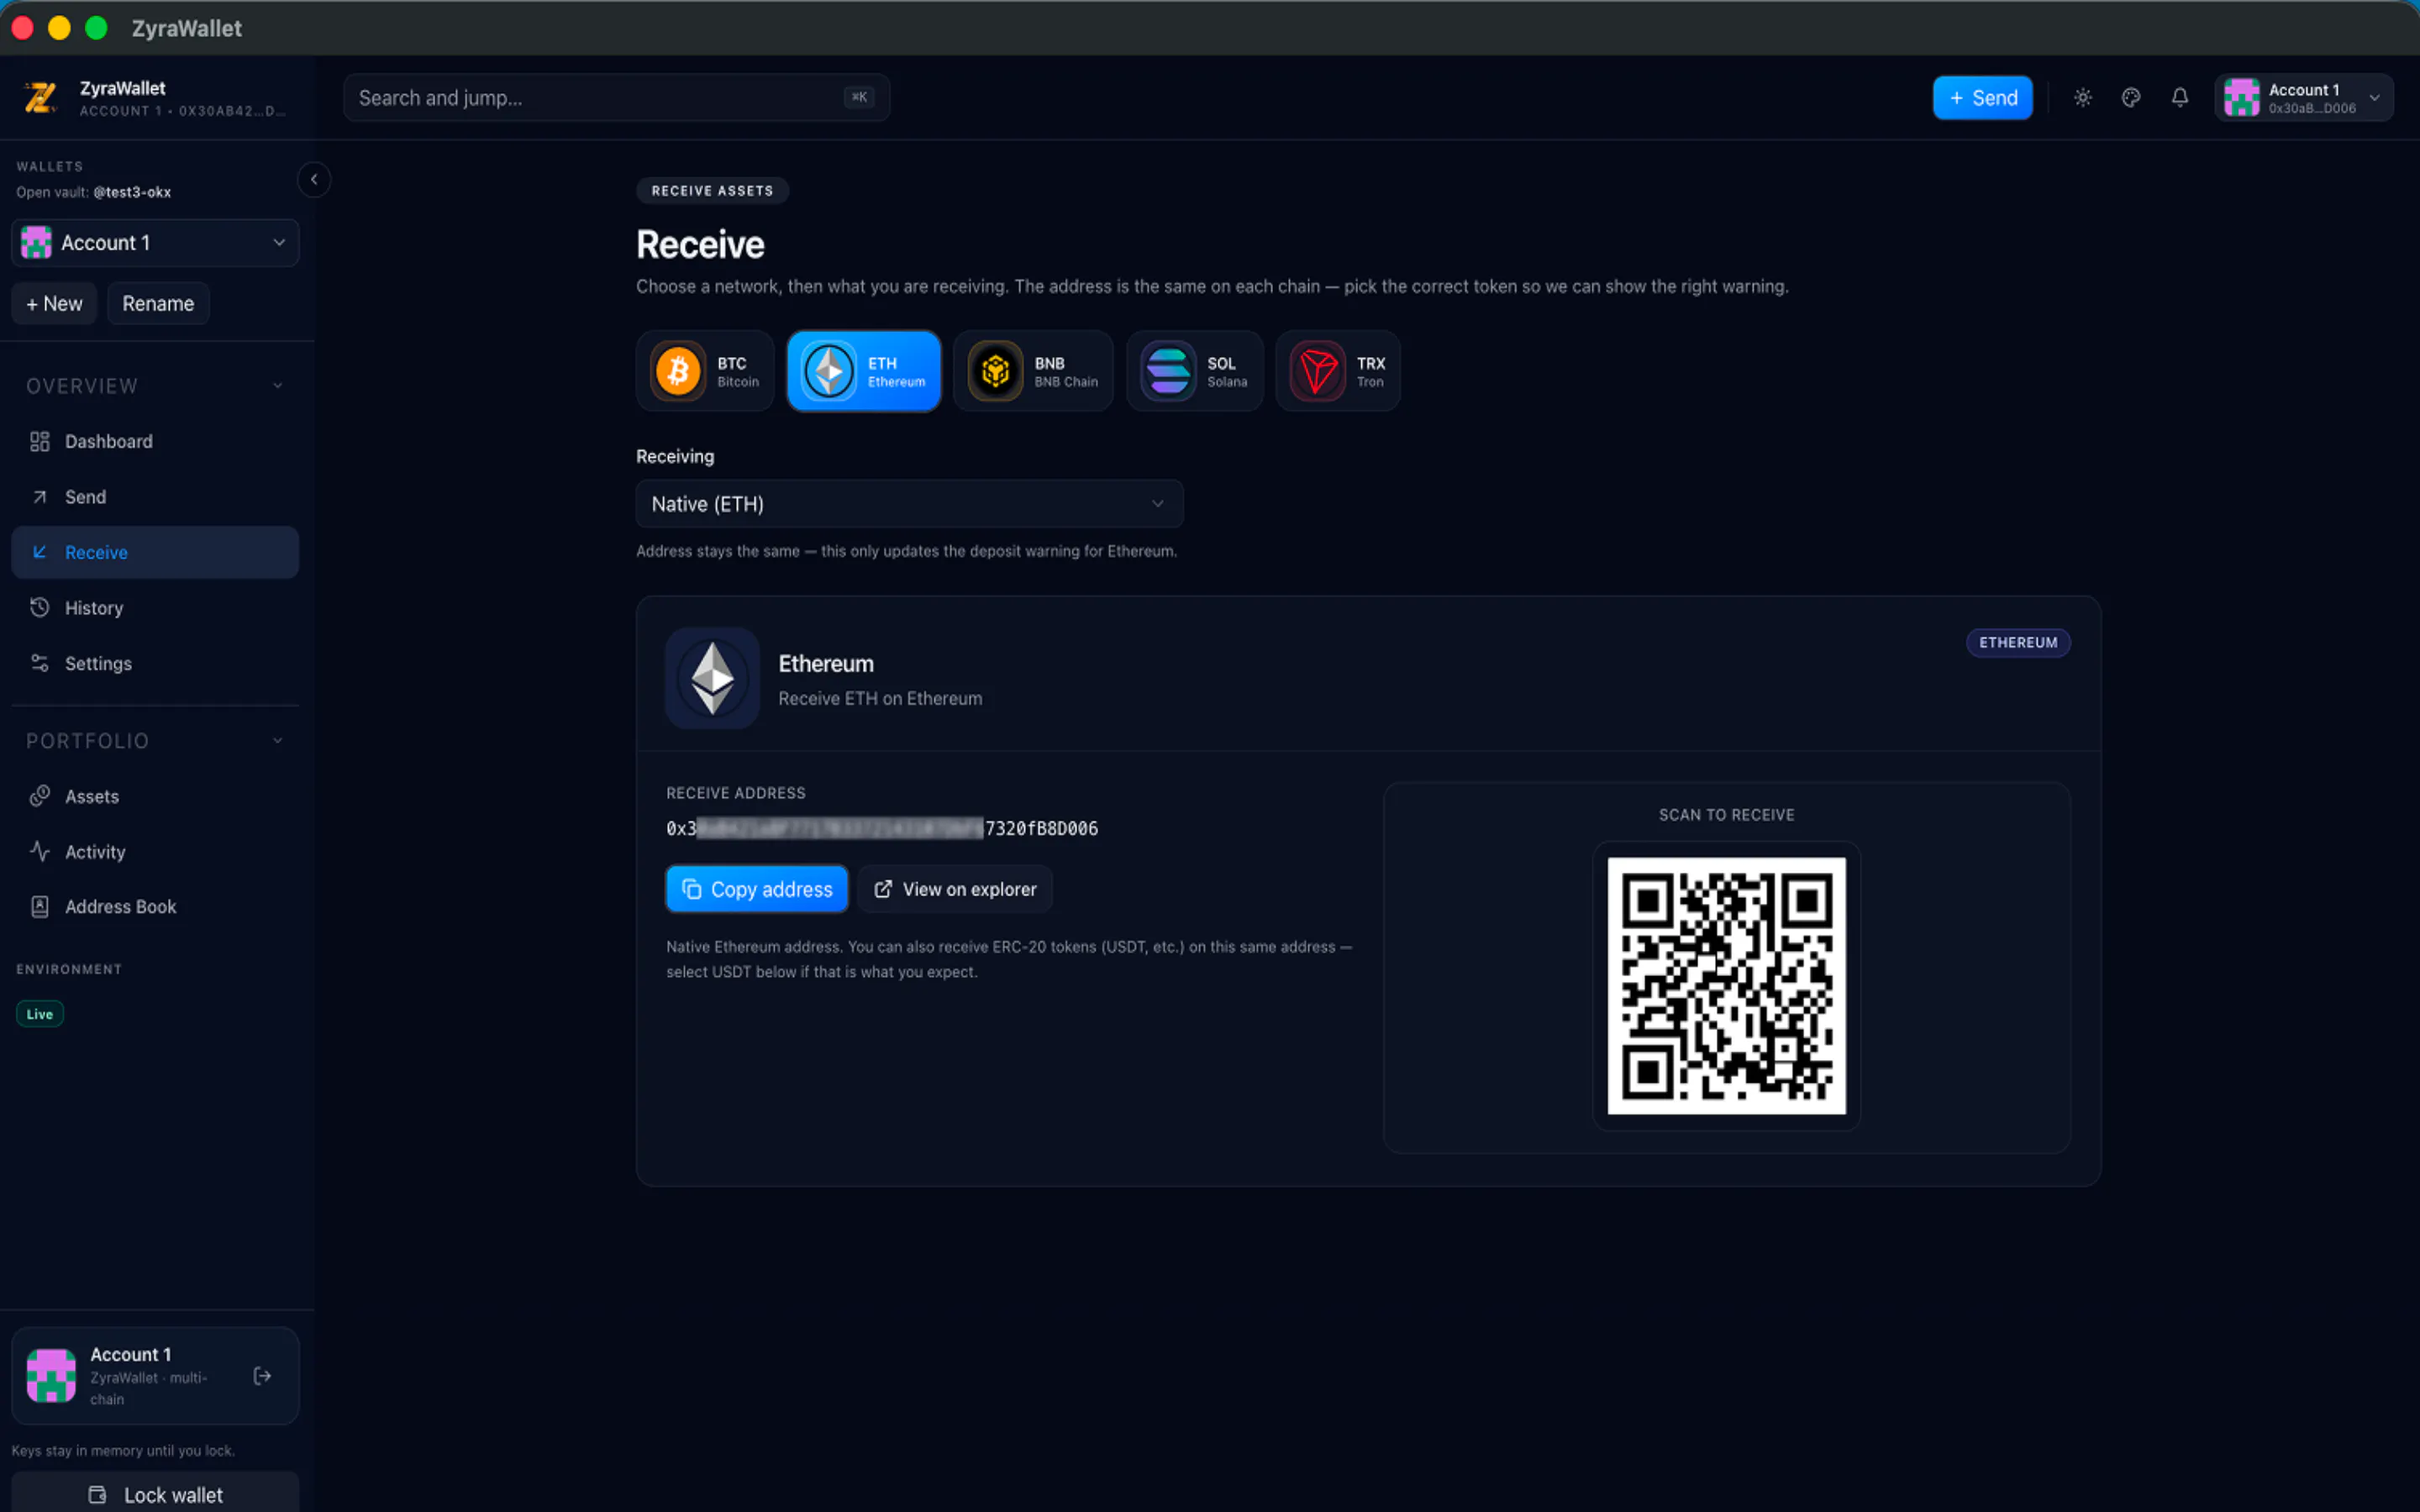Select the BNB Chain network
Viewport: 2420px width, 1512px height.
(1033, 371)
